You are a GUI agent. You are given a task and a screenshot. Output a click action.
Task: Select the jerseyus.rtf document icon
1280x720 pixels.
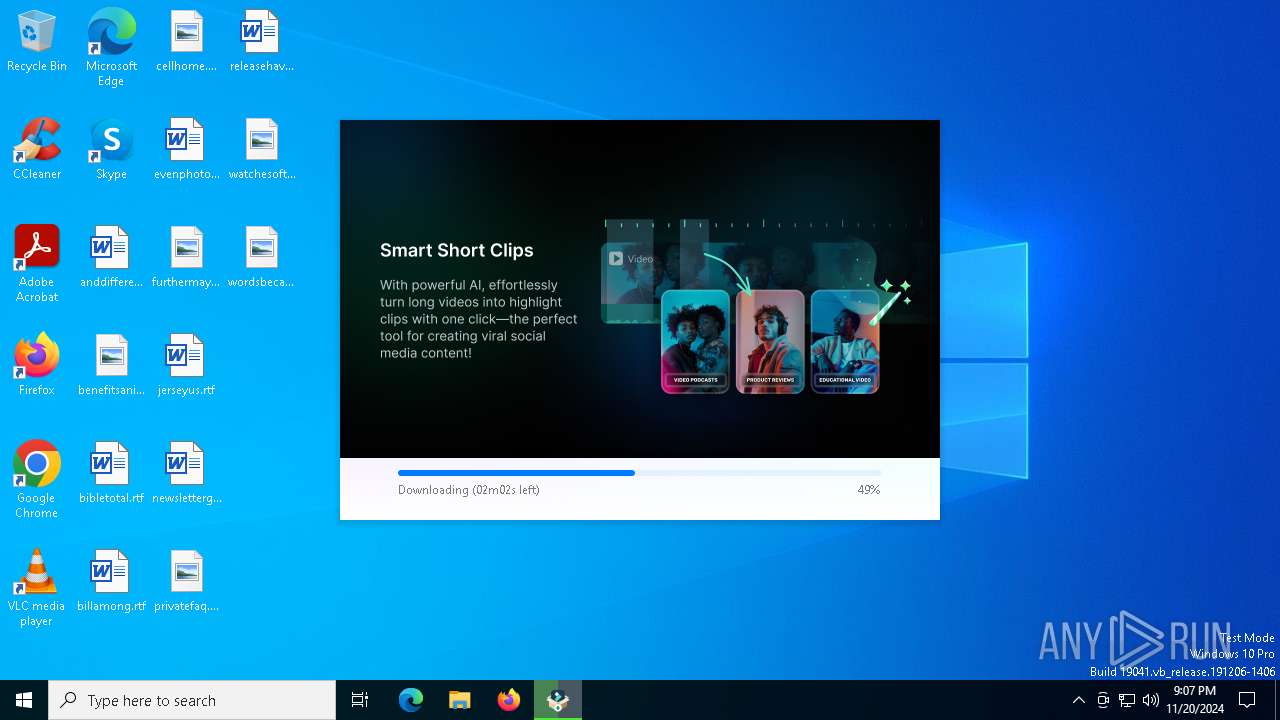pos(186,366)
